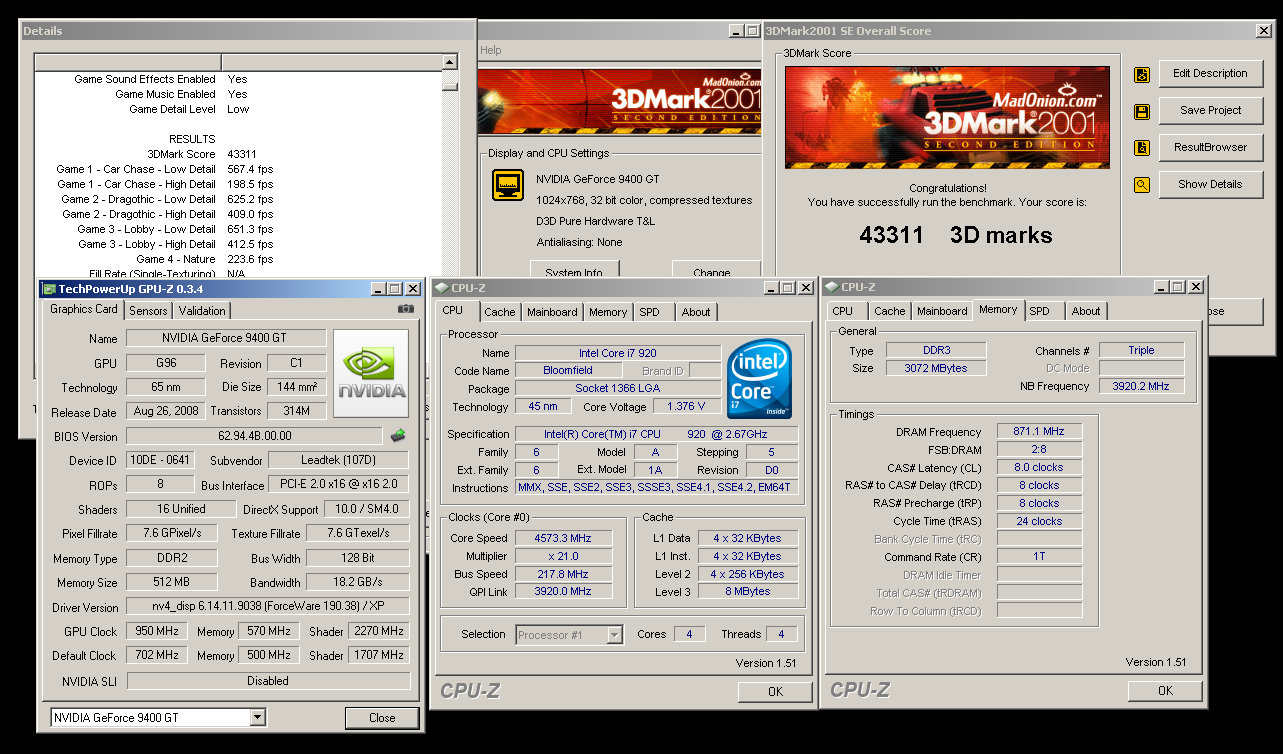Click OK in the CPU-Z Memory window
The width and height of the screenshot is (1283, 754).
coord(1165,690)
